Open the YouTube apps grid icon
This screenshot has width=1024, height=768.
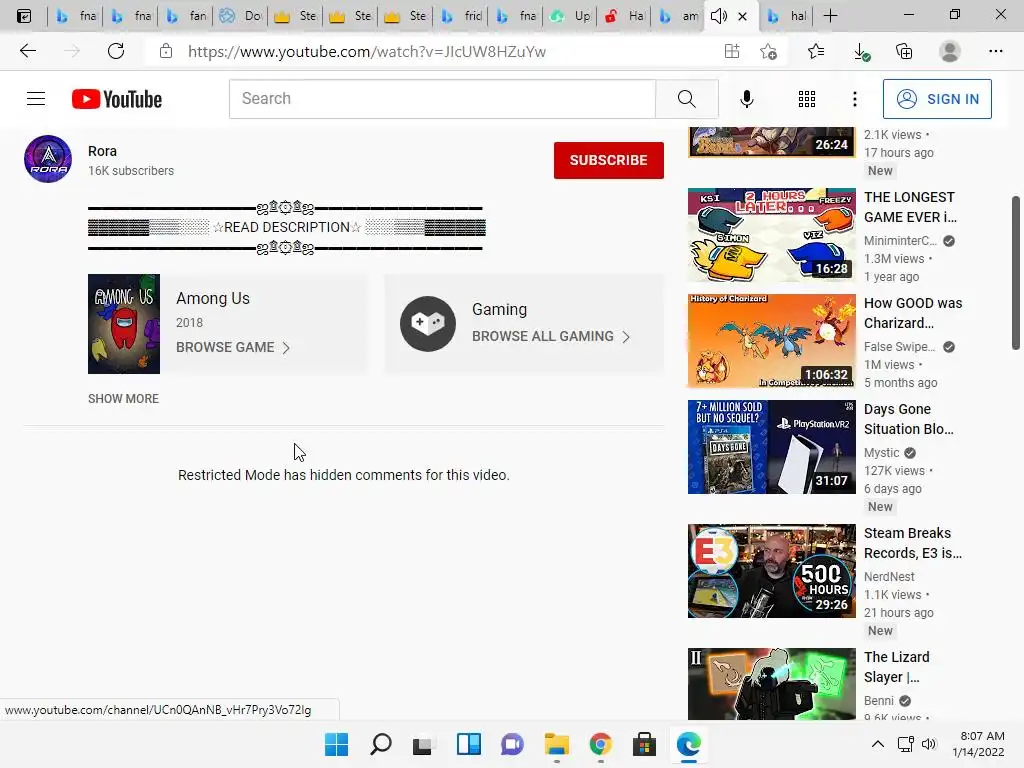click(x=807, y=99)
